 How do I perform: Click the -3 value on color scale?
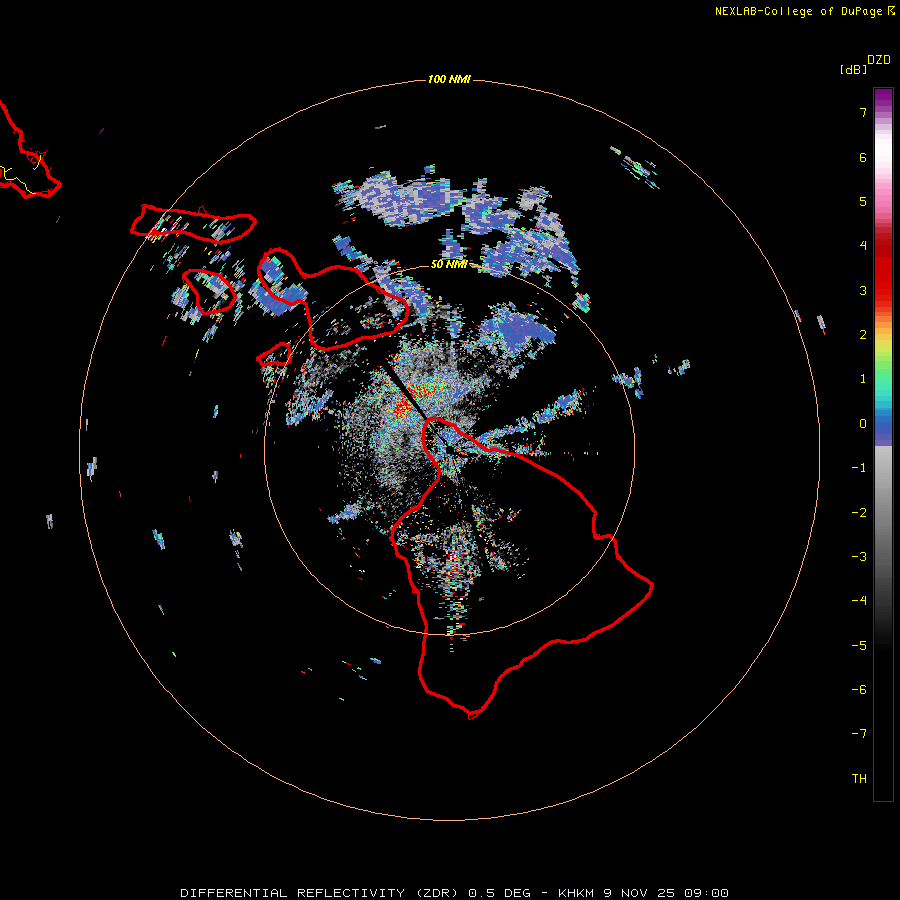(x=859, y=557)
